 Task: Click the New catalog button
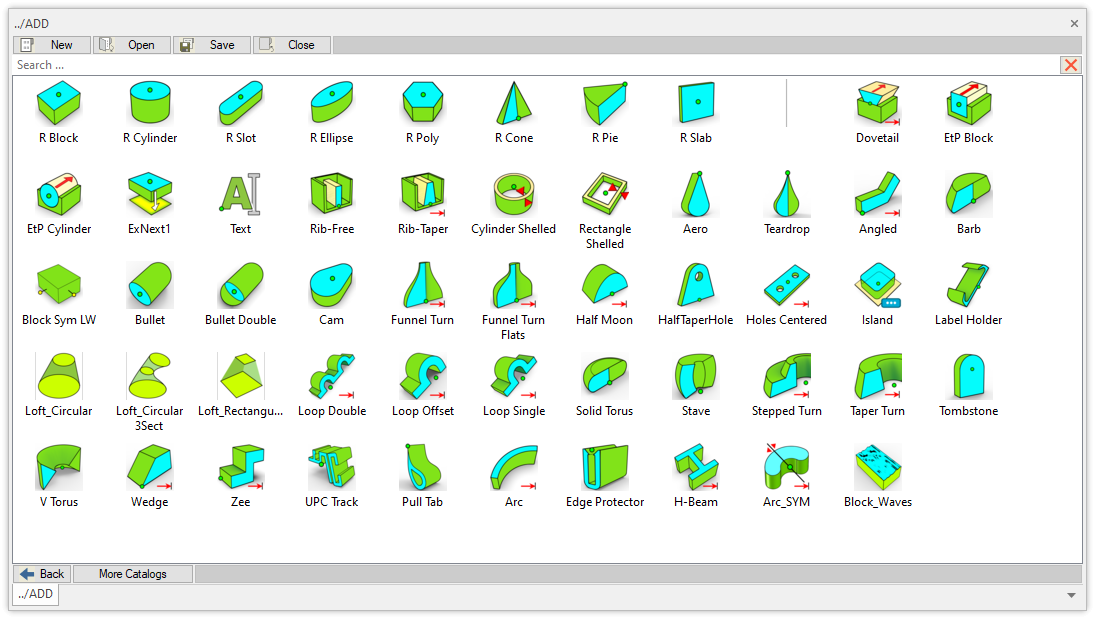[x=52, y=45]
